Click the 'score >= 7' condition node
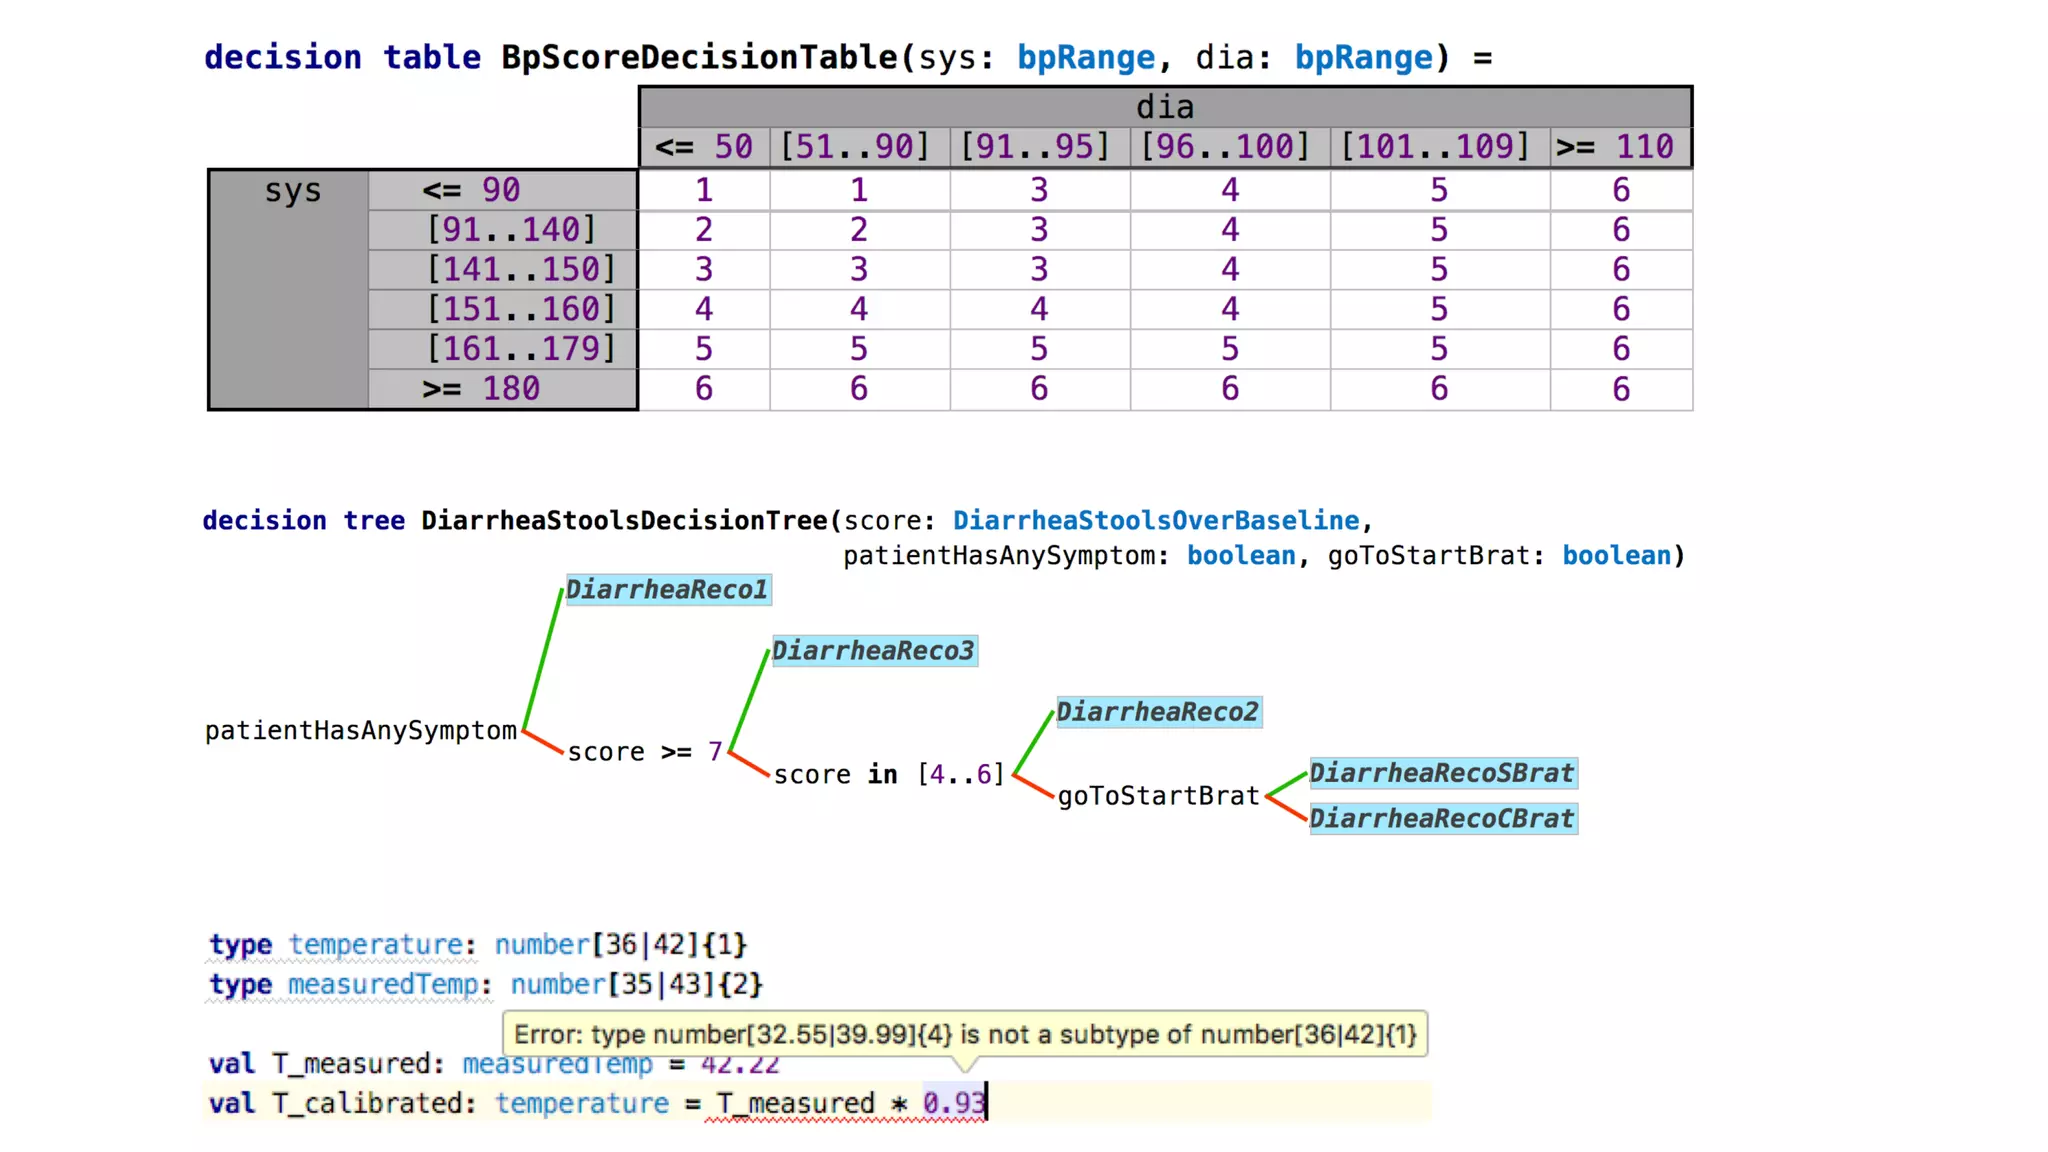This screenshot has width=2048, height=1152. coord(645,752)
